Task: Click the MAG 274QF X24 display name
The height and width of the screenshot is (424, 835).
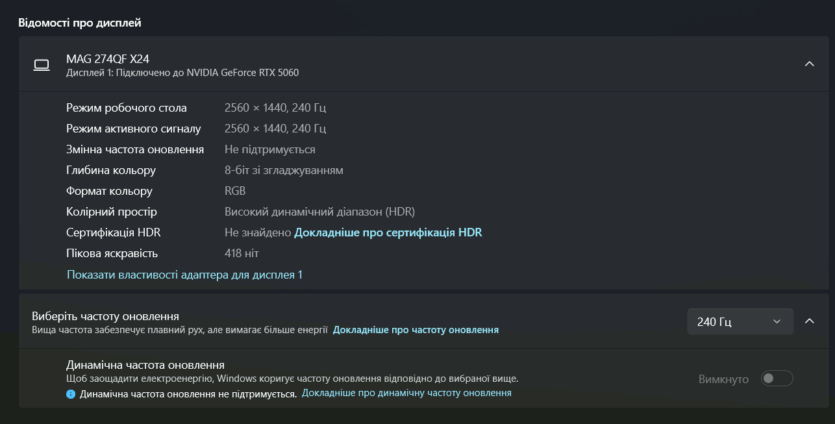Action: coord(108,59)
